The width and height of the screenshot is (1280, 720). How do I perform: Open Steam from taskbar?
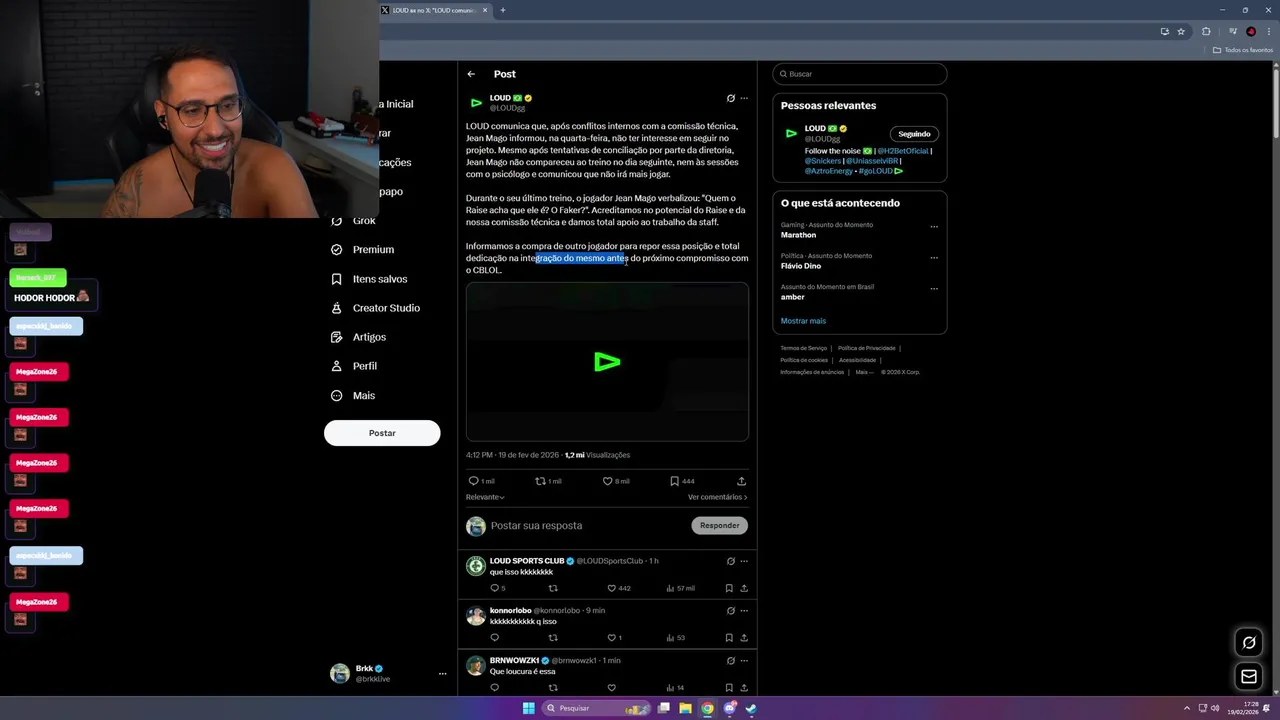coord(751,708)
